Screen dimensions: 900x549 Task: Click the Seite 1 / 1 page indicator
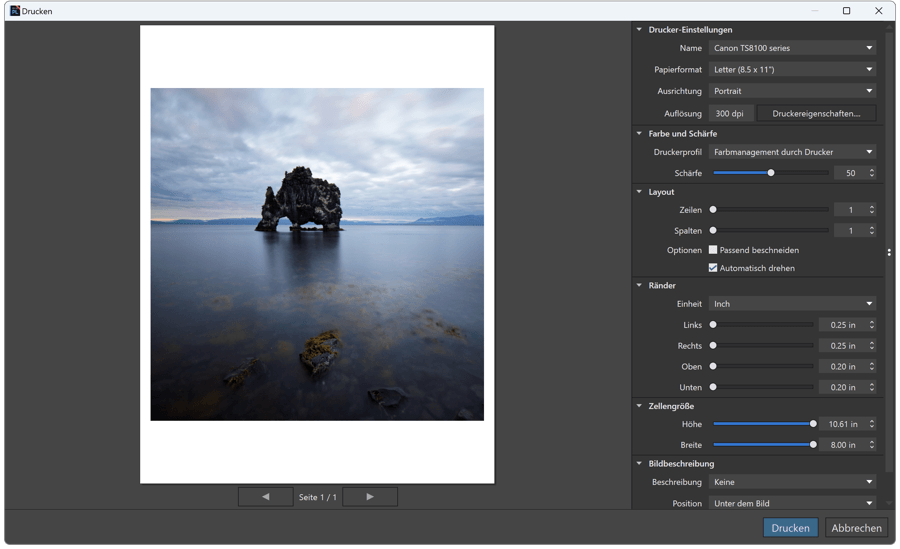tap(317, 497)
